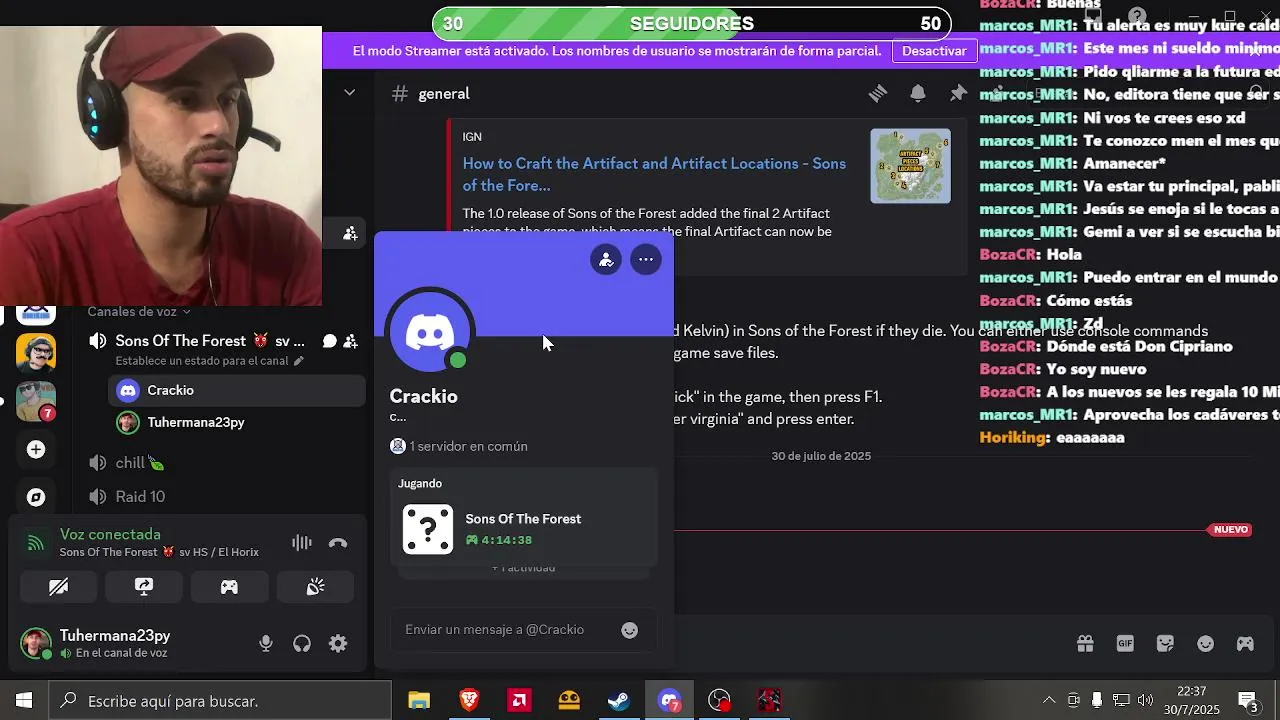Screen dimensions: 1280x720
Task: Disconnect from voice with hang-up icon
Action: tap(338, 543)
